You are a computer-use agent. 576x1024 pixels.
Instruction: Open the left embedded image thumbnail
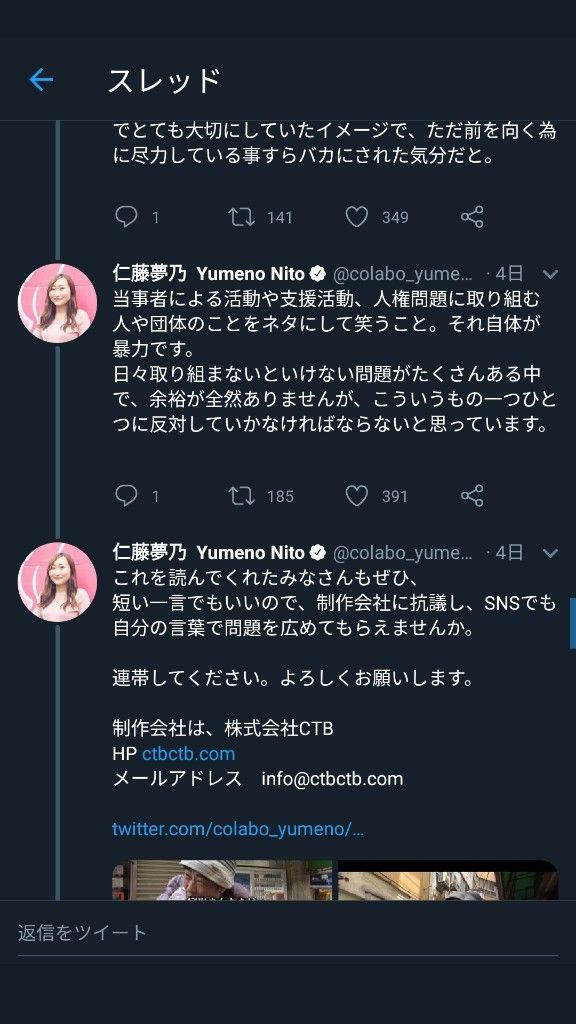click(222, 880)
